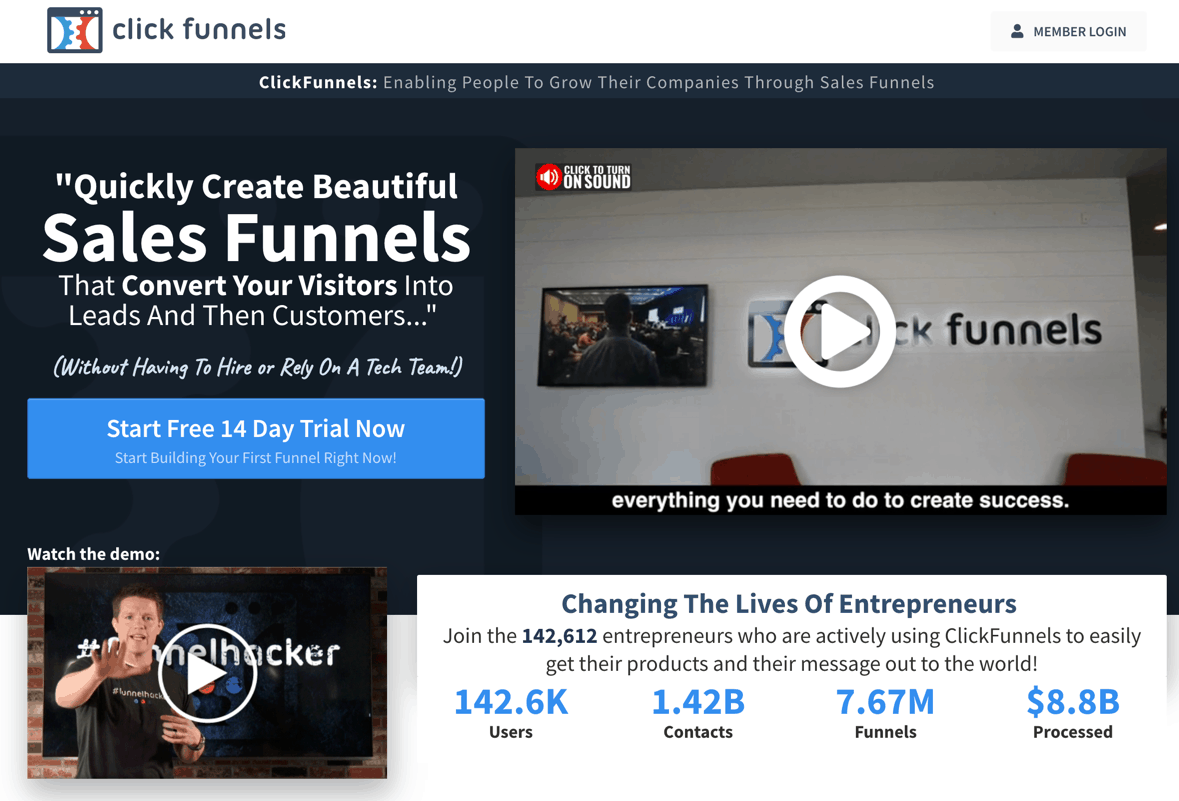Image resolution: width=1179 pixels, height=801 pixels.
Task: Click 'Without Having To Hire' handwritten text
Action: tap(257, 367)
